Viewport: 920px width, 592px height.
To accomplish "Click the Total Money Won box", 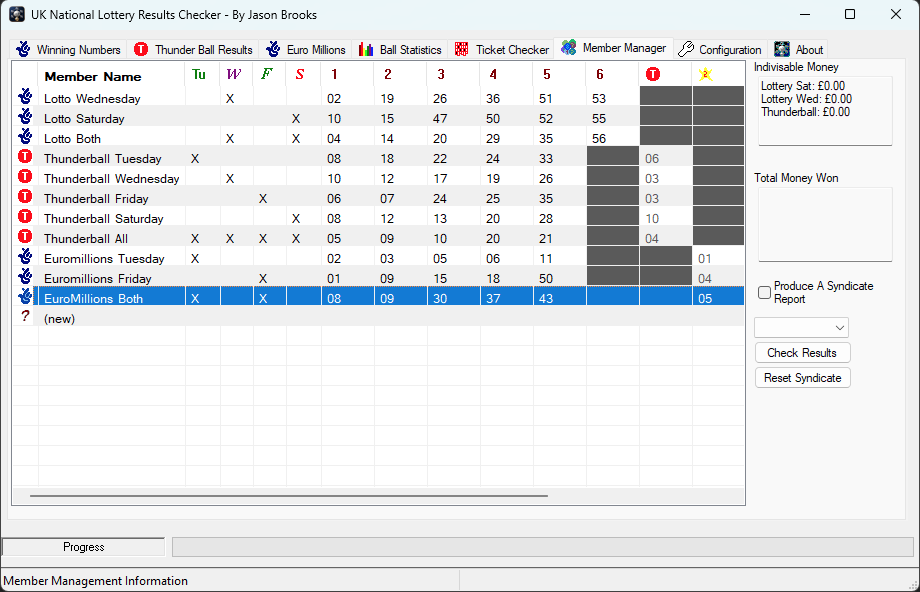I will [x=825, y=224].
